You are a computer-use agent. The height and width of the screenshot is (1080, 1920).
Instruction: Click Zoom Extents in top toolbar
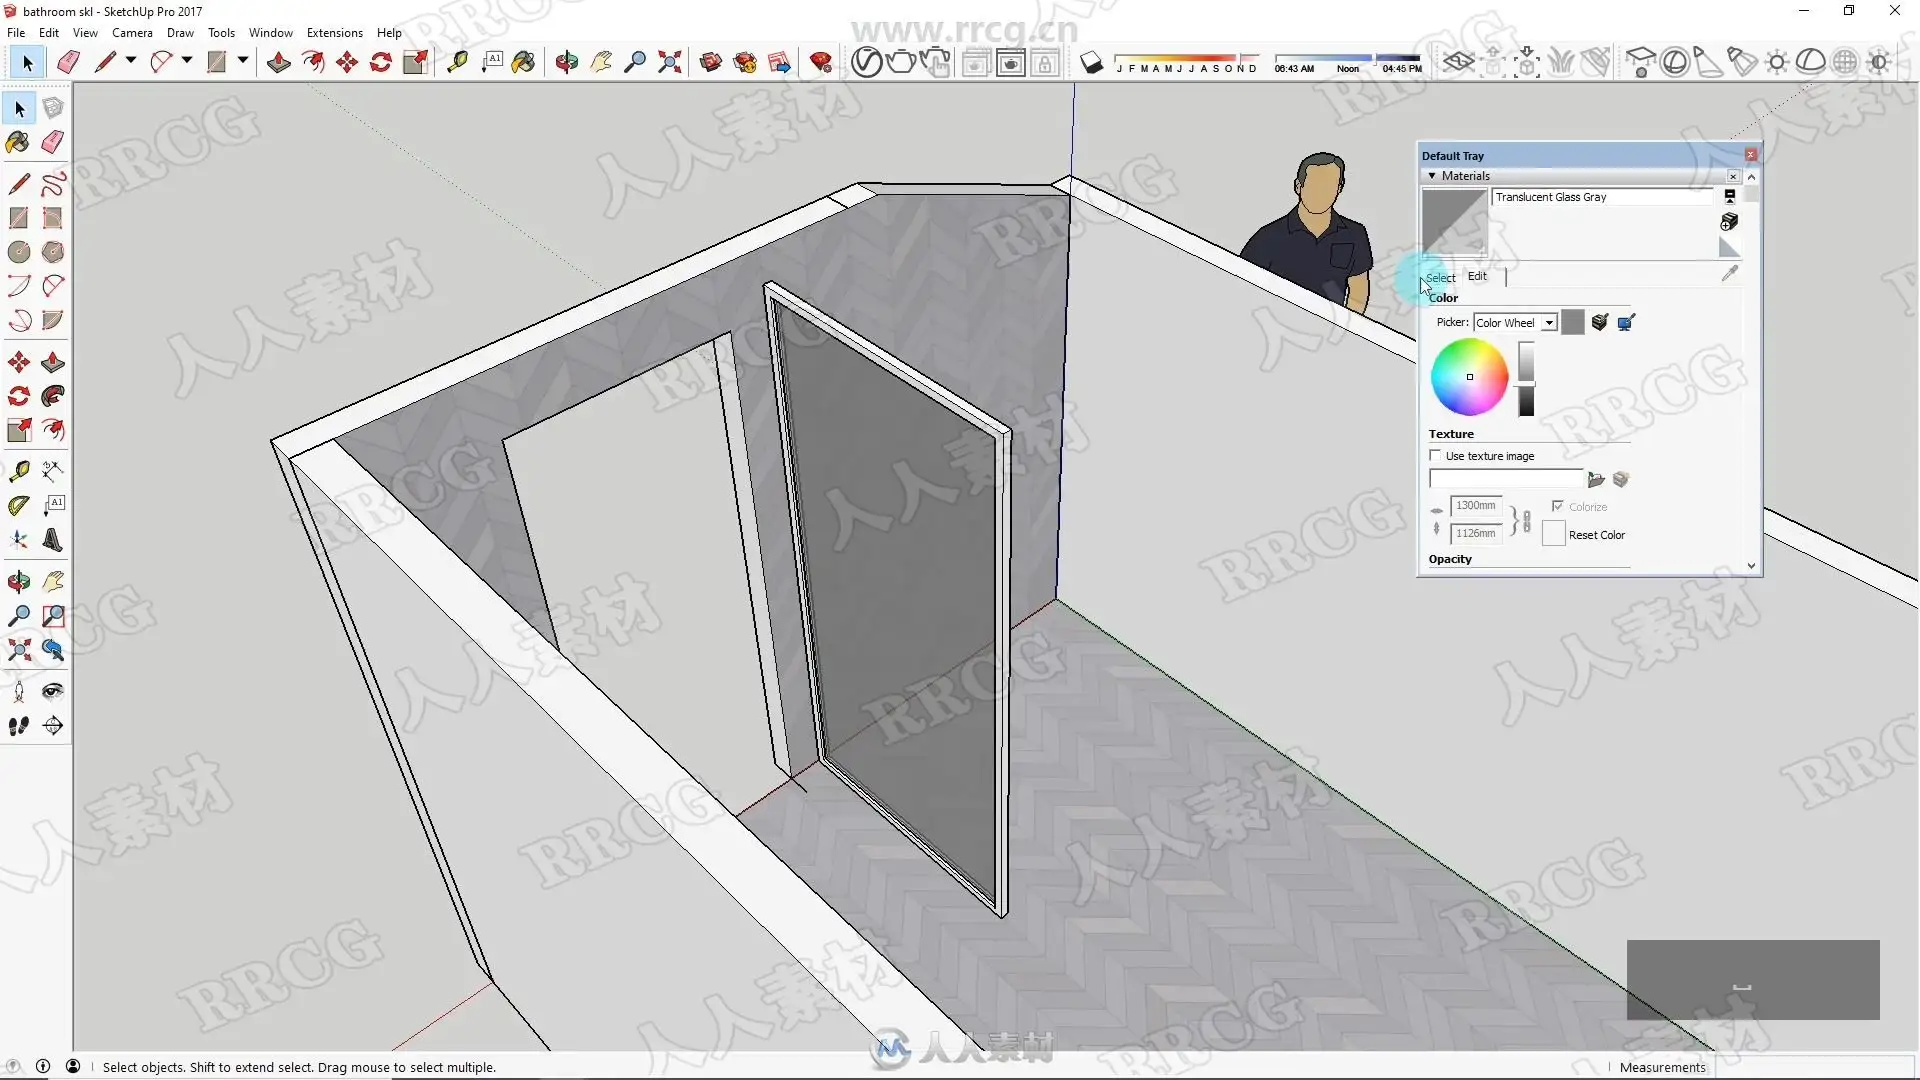[669, 62]
